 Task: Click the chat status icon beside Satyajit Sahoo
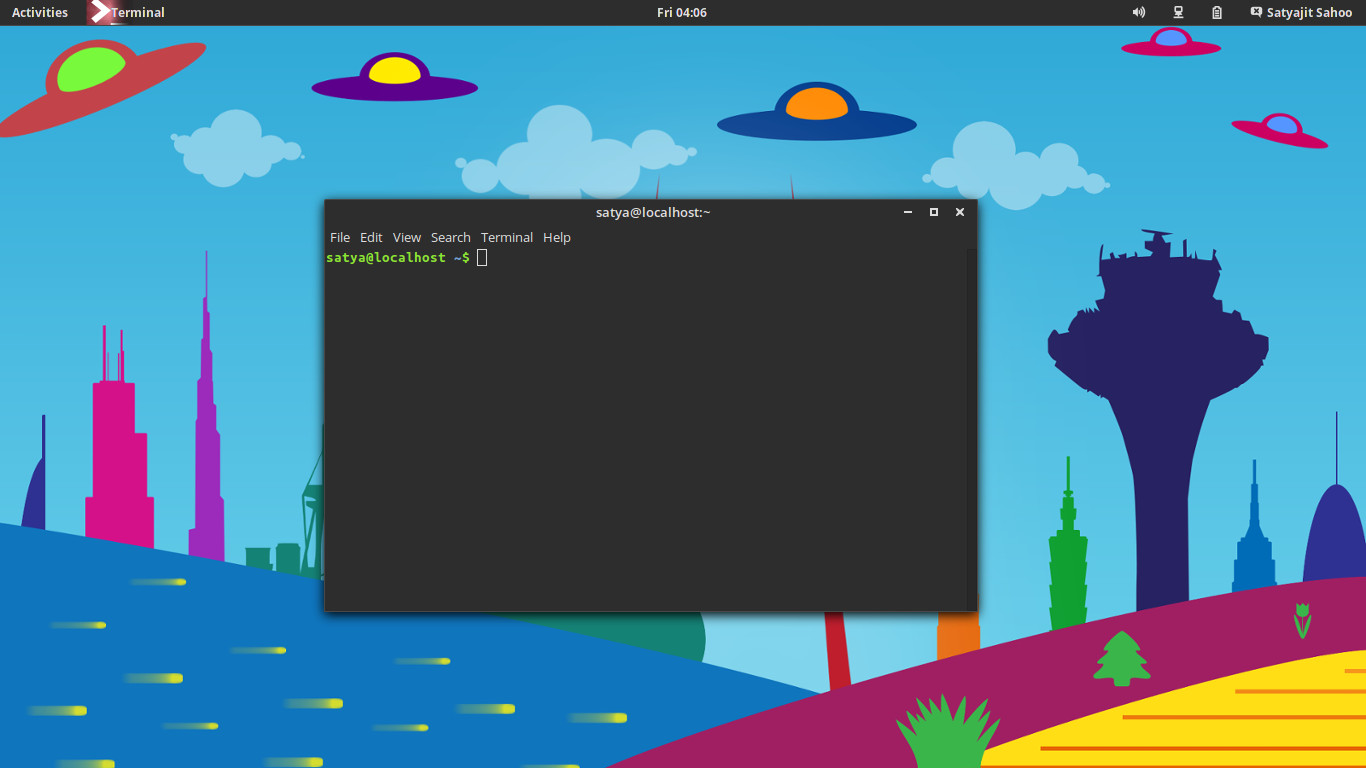coord(1256,13)
